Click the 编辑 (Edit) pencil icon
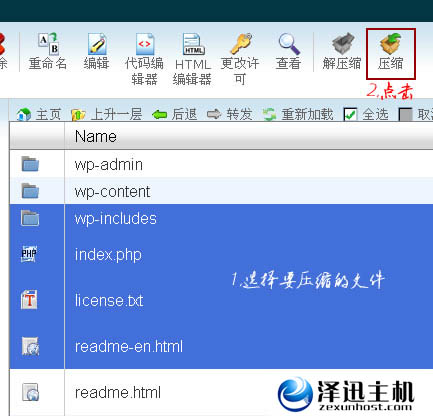This screenshot has width=433, height=416. [97, 44]
